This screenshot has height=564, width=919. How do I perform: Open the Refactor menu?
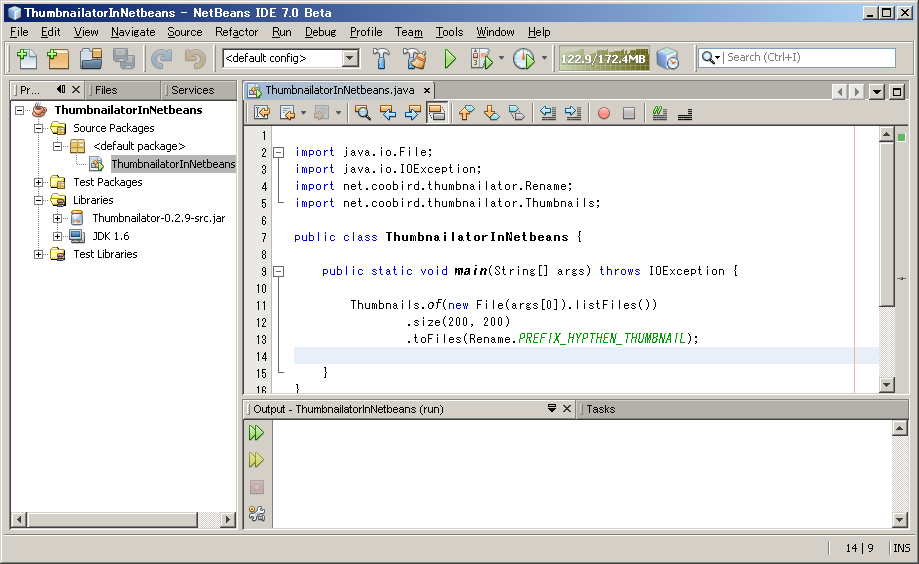(236, 32)
